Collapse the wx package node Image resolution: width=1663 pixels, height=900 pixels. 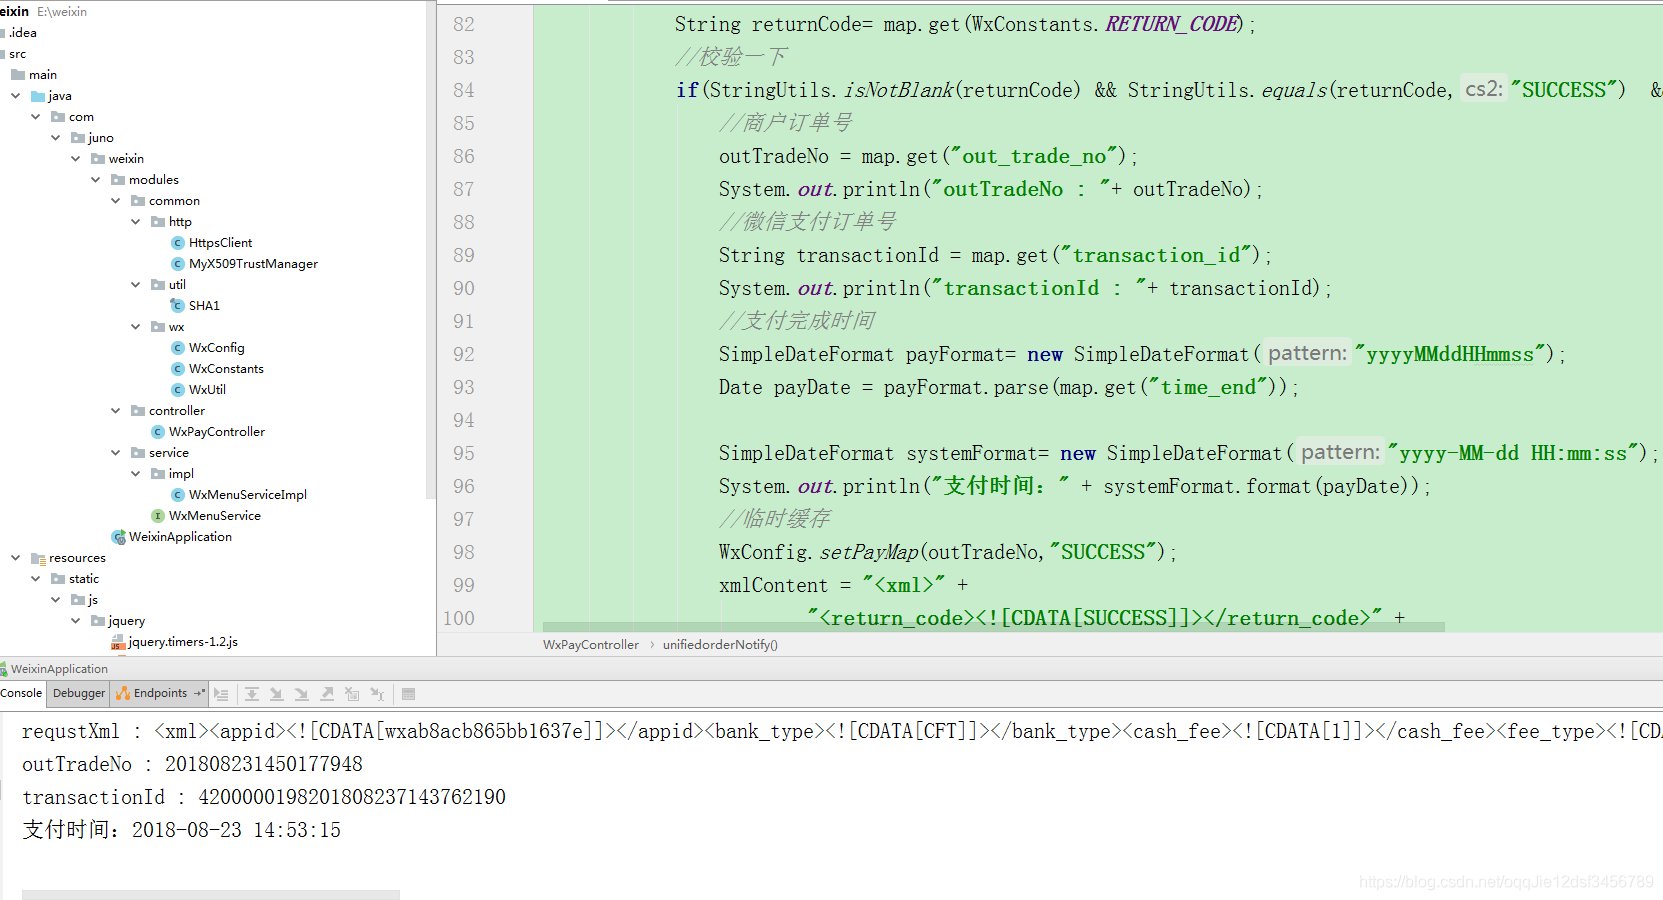pyautogui.click(x=135, y=327)
